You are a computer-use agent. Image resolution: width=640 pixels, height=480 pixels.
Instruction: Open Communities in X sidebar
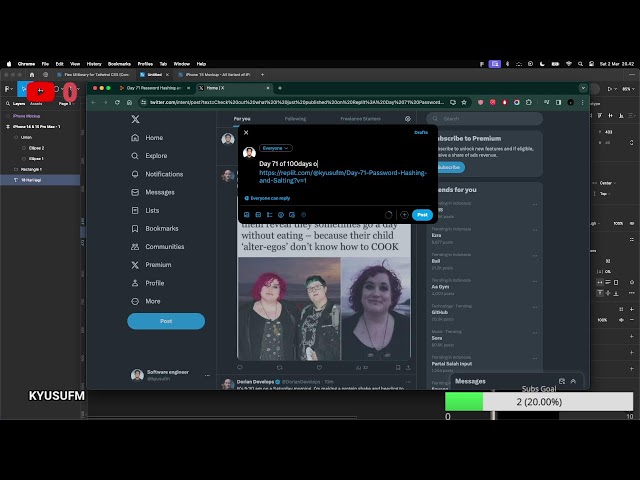click(158, 247)
